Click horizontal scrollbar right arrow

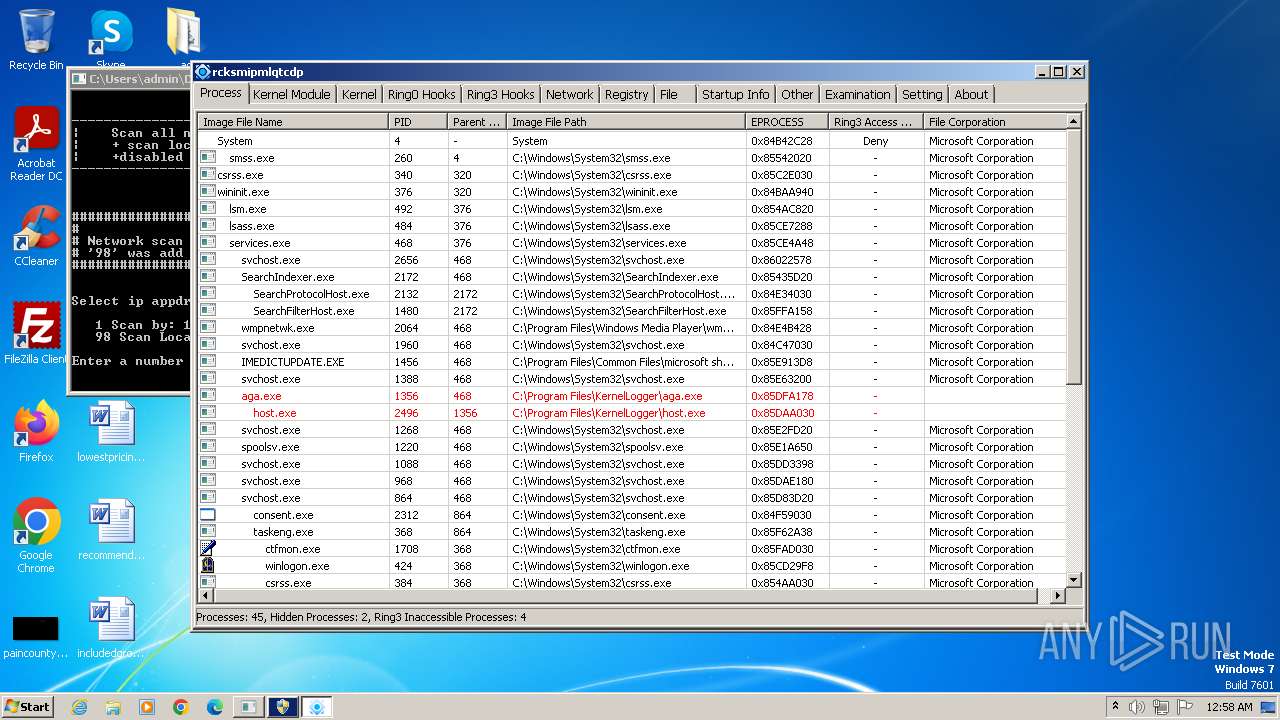1058,596
